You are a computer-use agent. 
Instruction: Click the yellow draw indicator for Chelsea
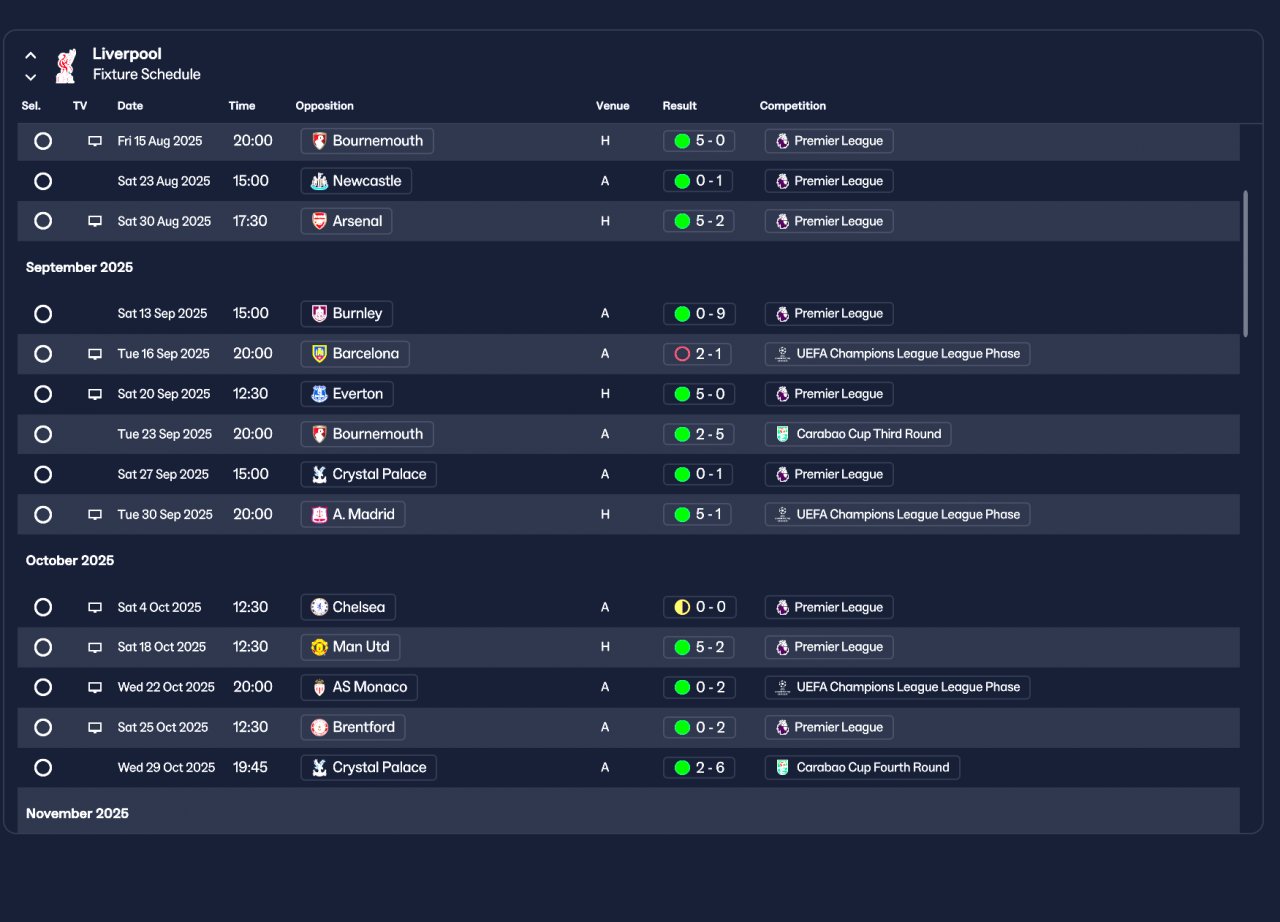pyautogui.click(x=682, y=607)
